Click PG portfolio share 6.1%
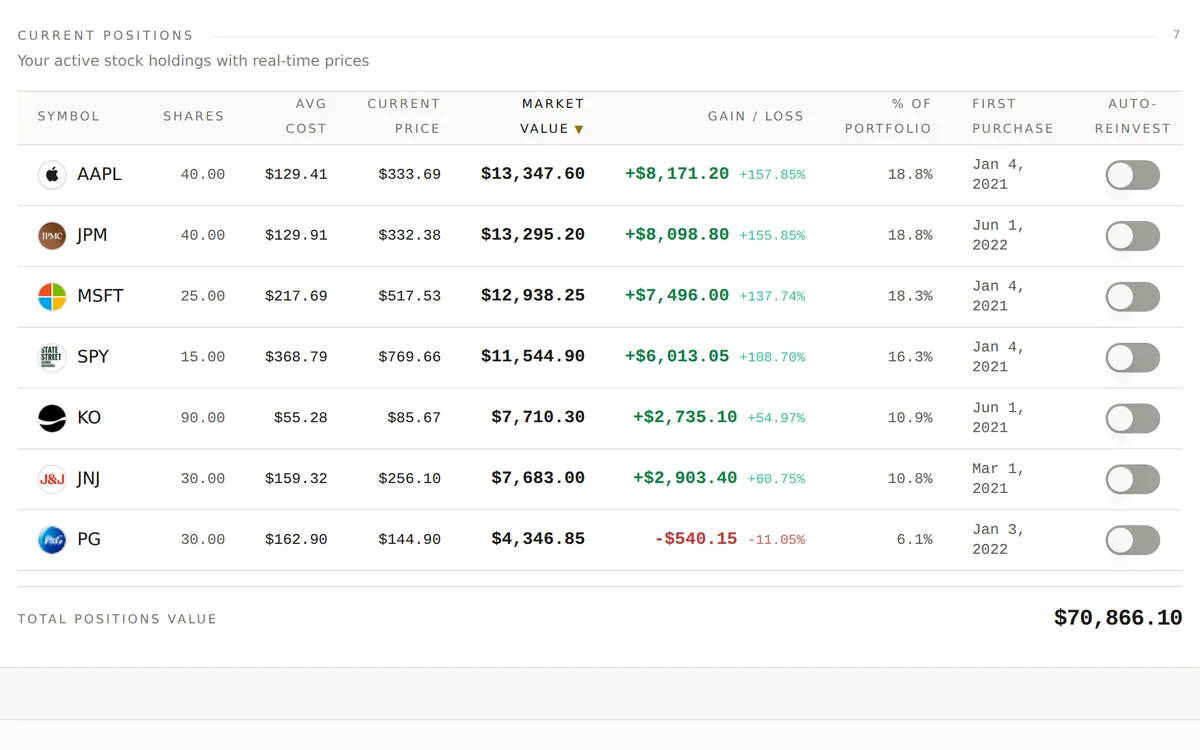 tap(915, 541)
